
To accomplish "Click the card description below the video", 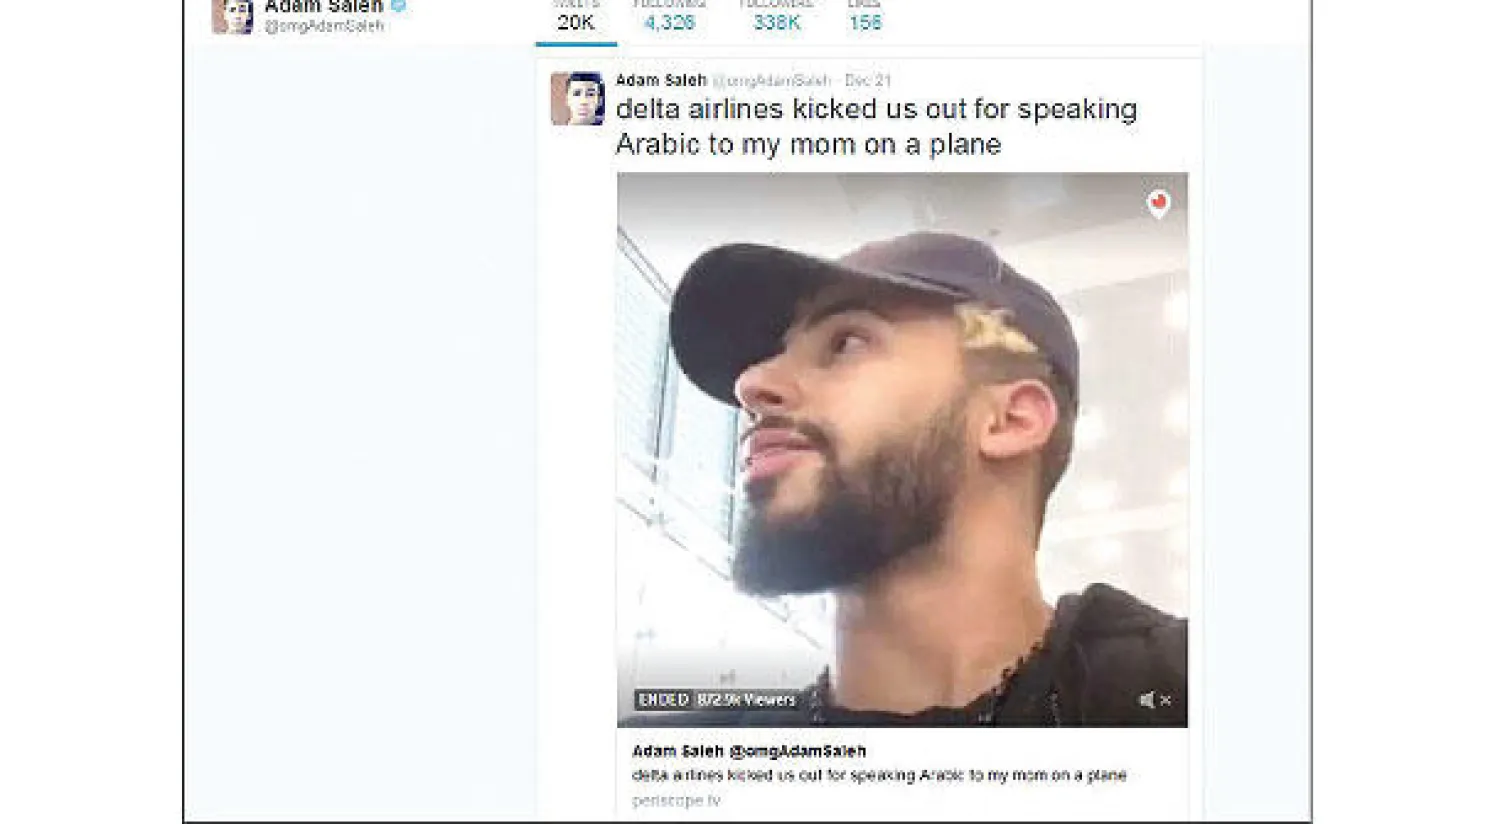I will click(x=879, y=775).
